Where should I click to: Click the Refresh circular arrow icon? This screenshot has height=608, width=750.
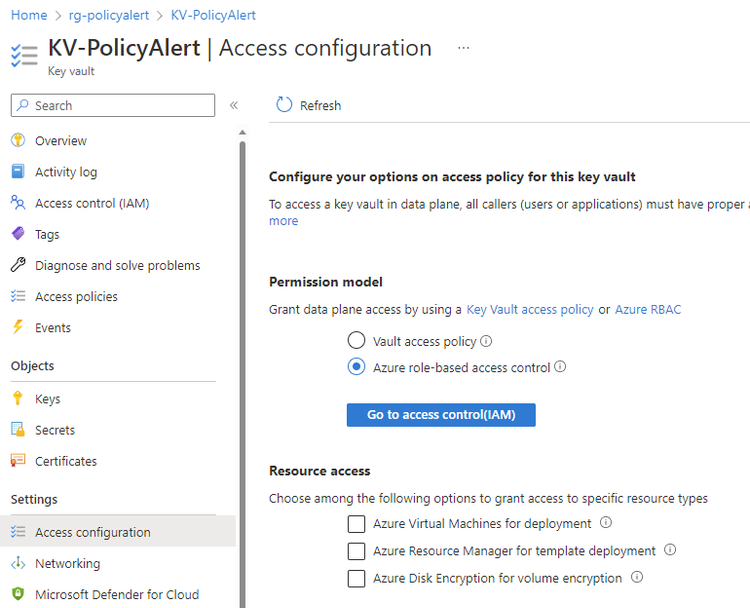(284, 105)
